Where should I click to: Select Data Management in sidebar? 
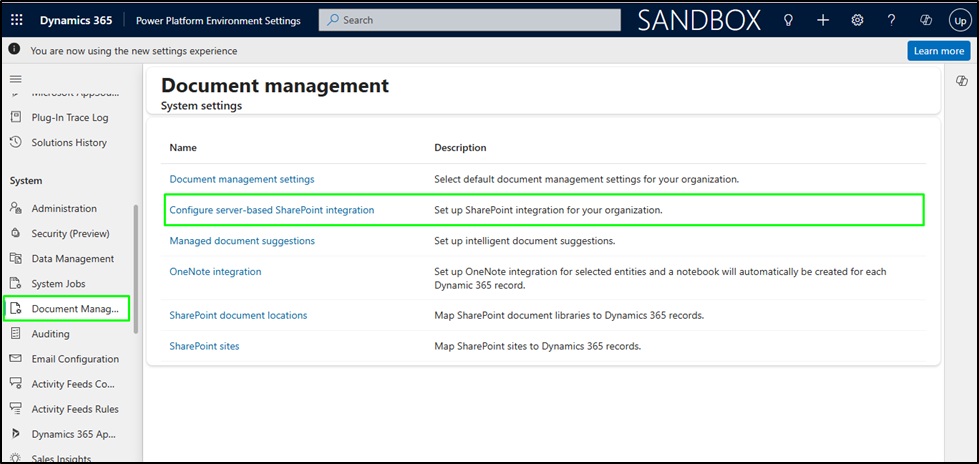[72, 258]
